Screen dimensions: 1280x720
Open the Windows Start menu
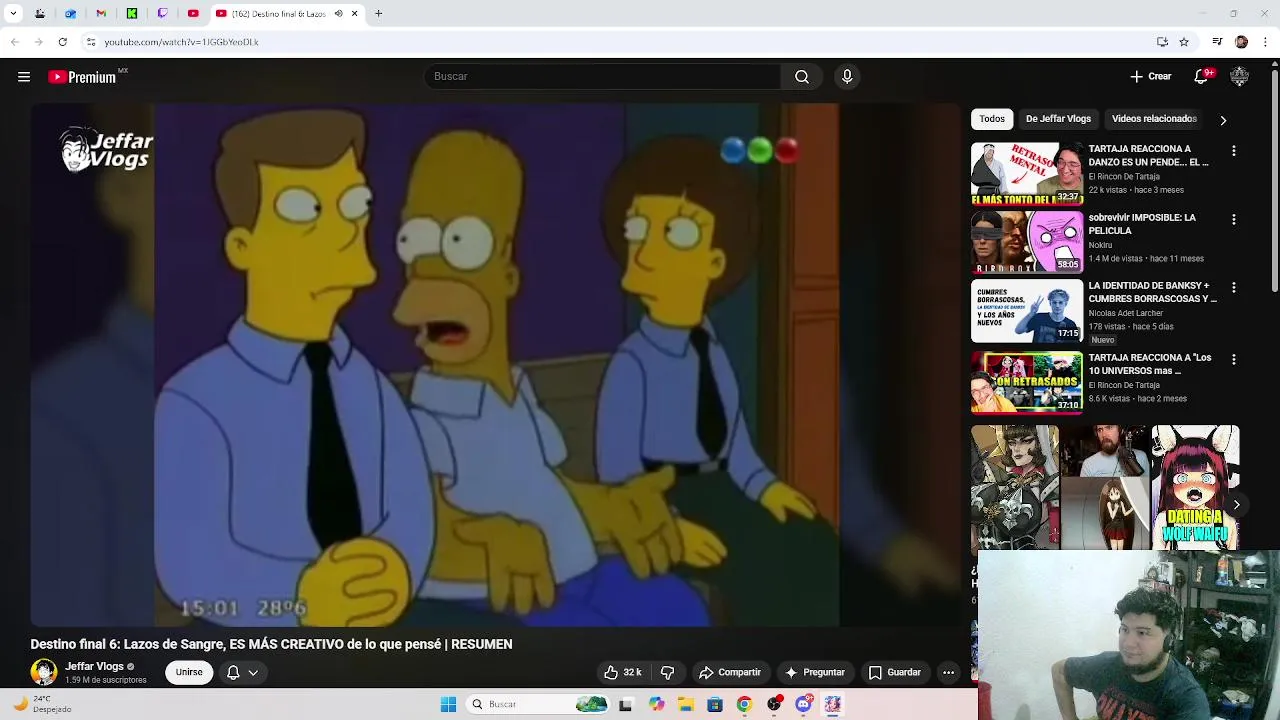[x=448, y=705]
